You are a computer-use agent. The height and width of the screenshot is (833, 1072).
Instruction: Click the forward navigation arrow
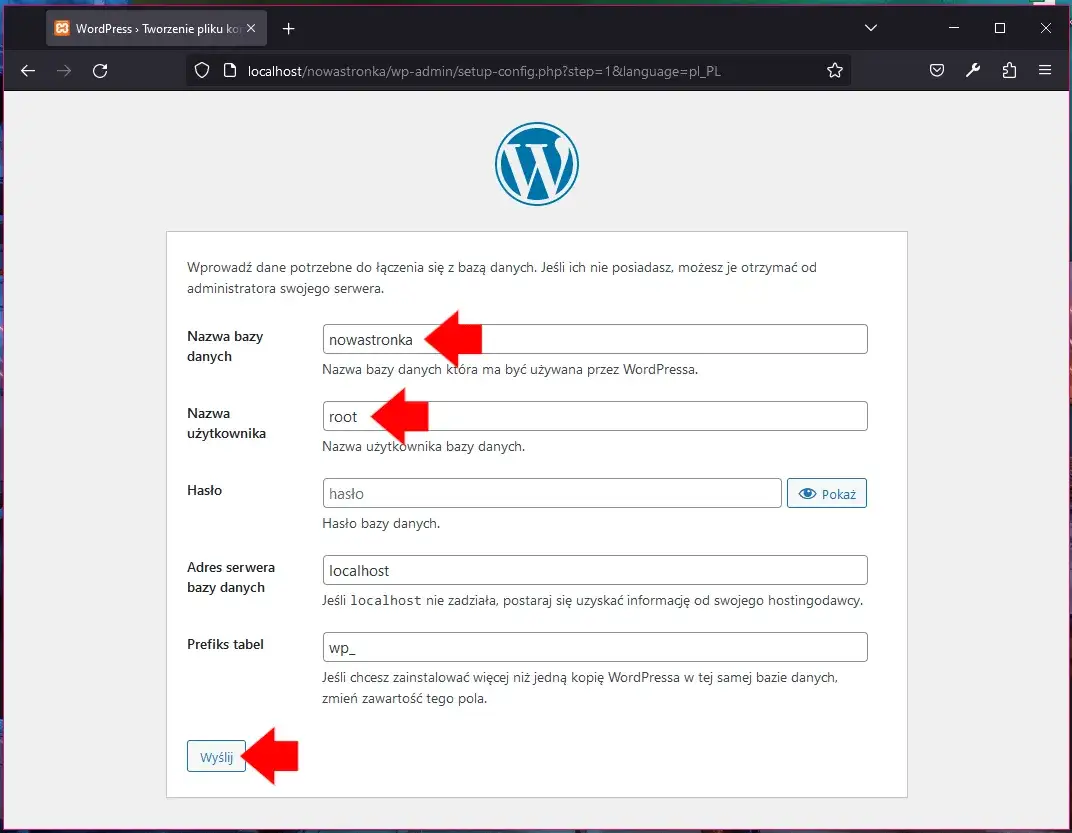pos(62,70)
